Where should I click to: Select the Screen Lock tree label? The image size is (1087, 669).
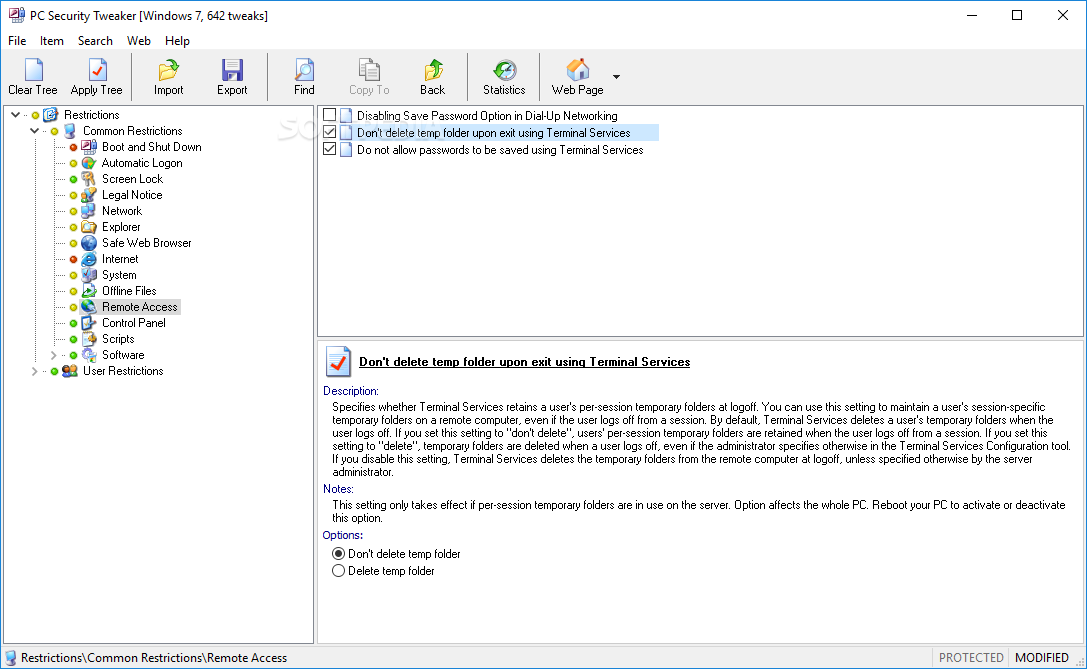click(132, 179)
